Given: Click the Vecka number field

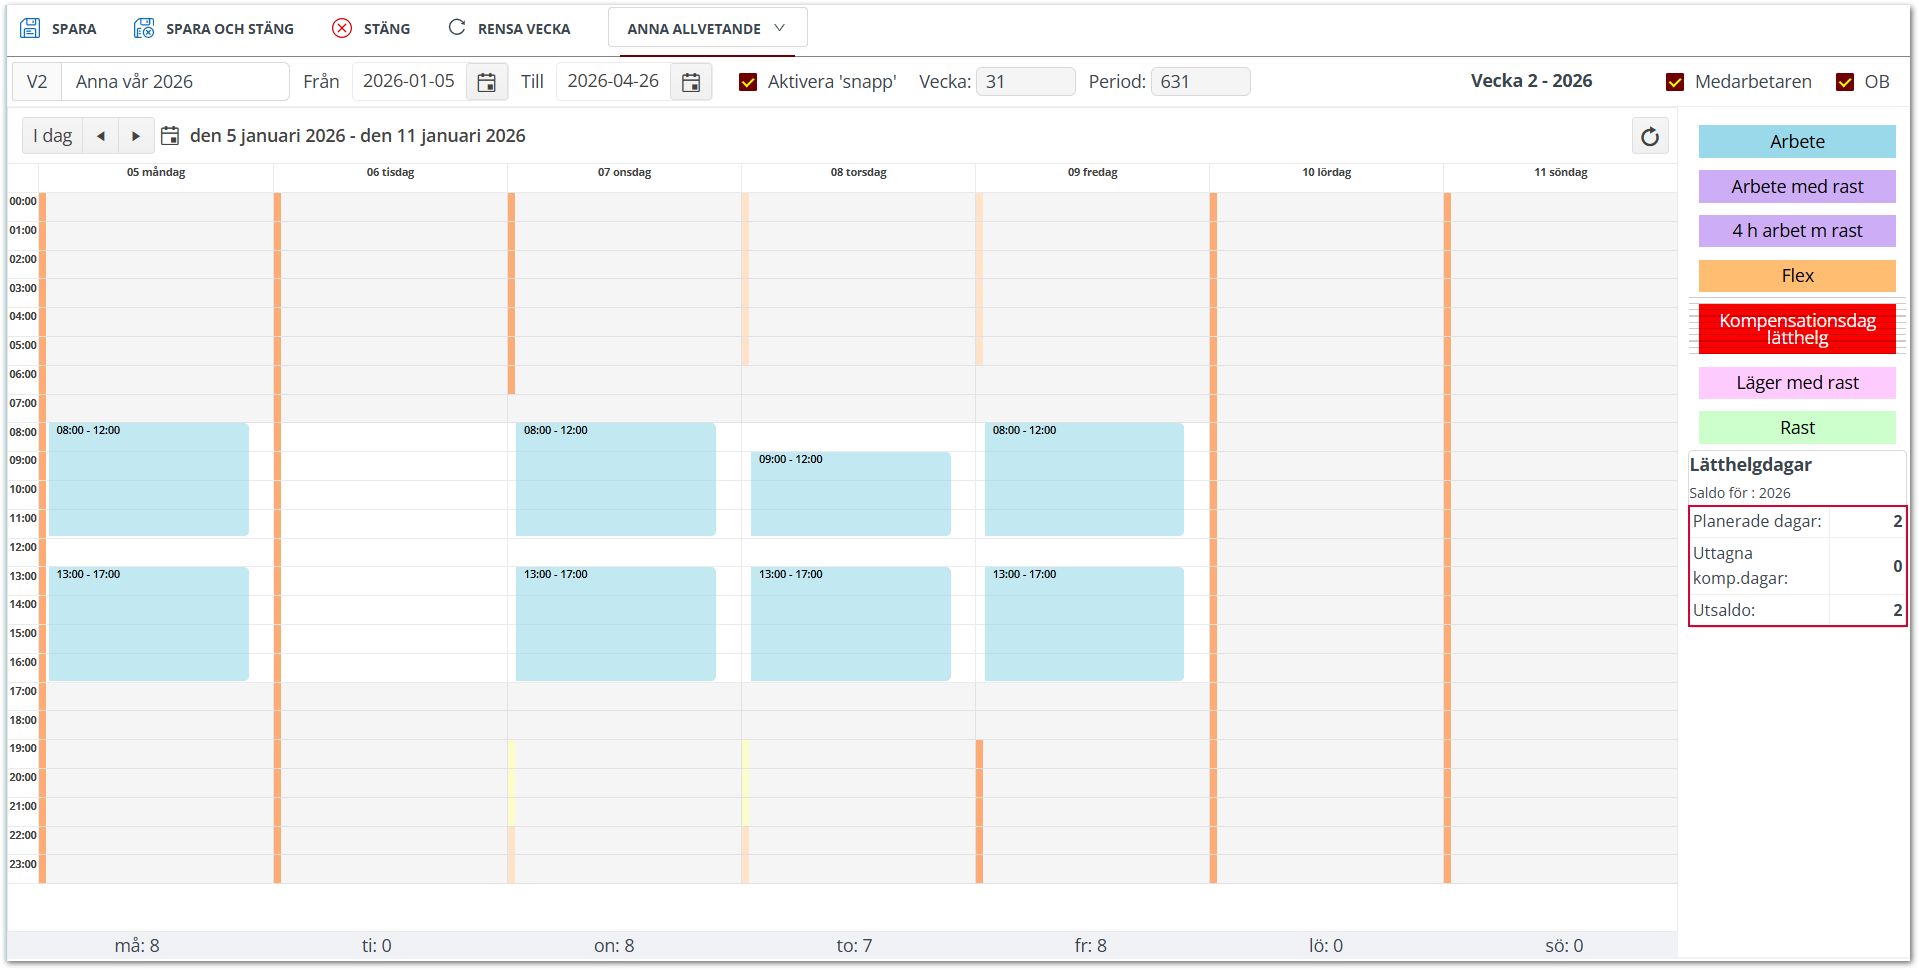Looking at the screenshot, I should [1025, 82].
